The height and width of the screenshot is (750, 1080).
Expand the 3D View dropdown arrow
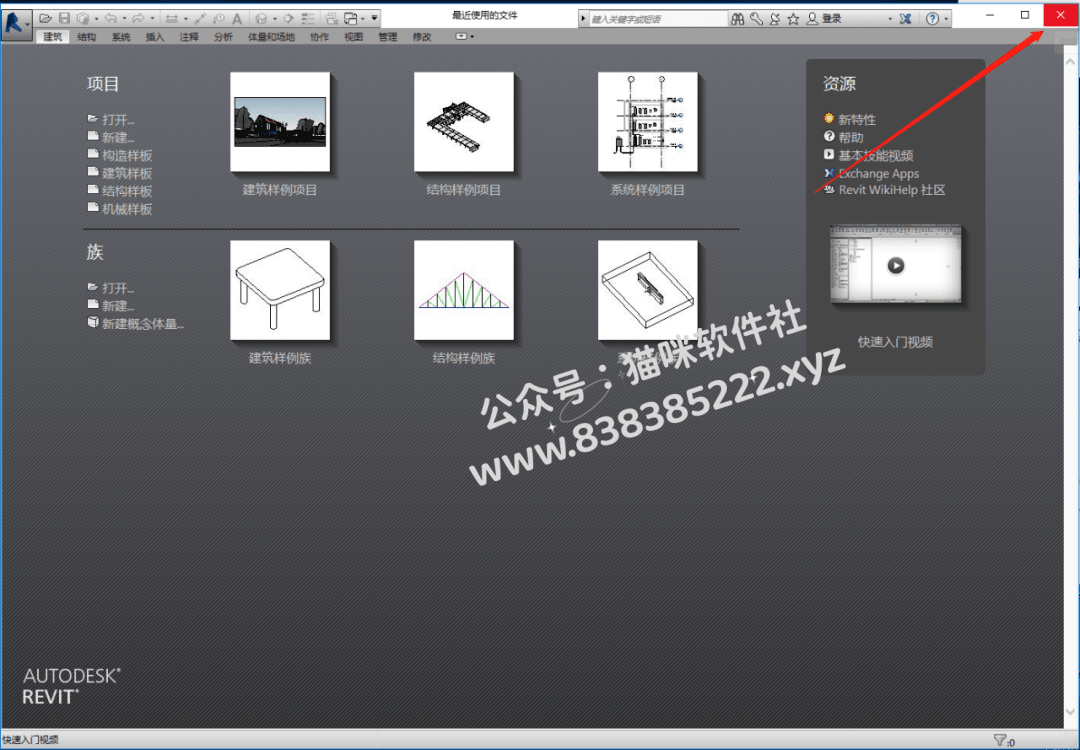click(275, 19)
